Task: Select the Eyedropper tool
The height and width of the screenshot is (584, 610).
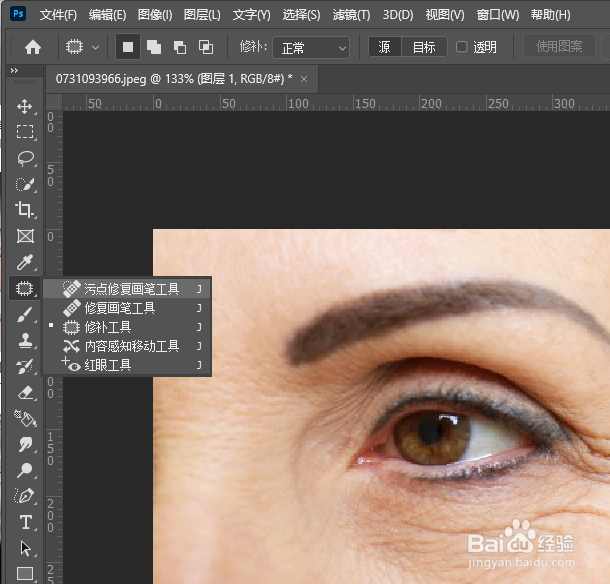Action: pos(25,262)
